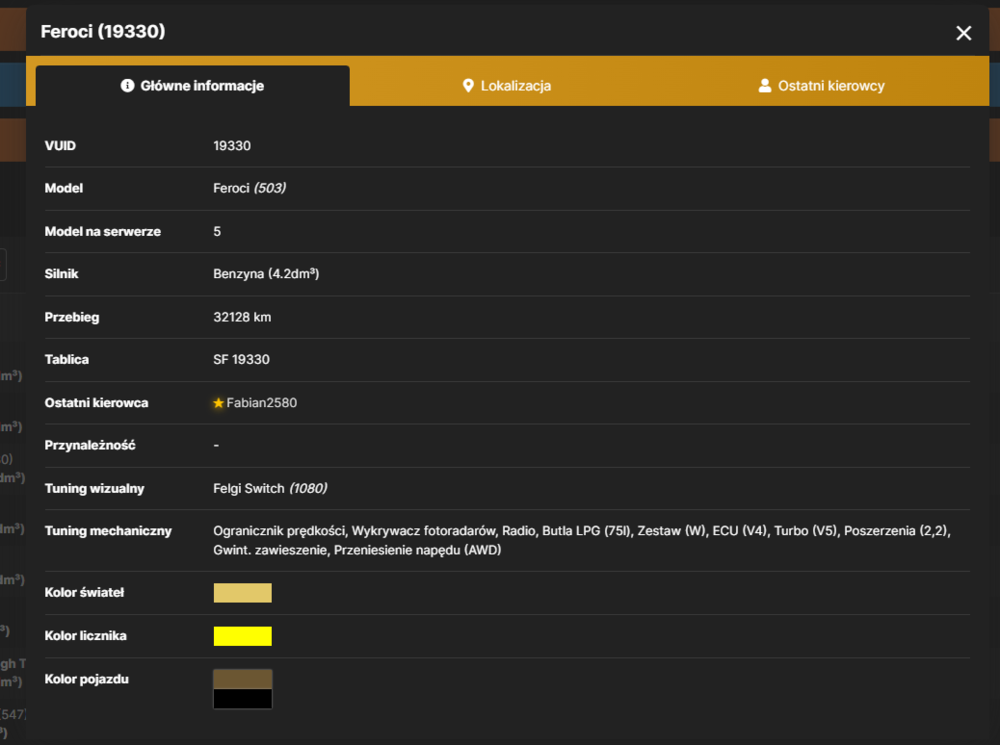Select the VUID value 19330
Viewport: 1000px width, 745px height.
(x=232, y=145)
